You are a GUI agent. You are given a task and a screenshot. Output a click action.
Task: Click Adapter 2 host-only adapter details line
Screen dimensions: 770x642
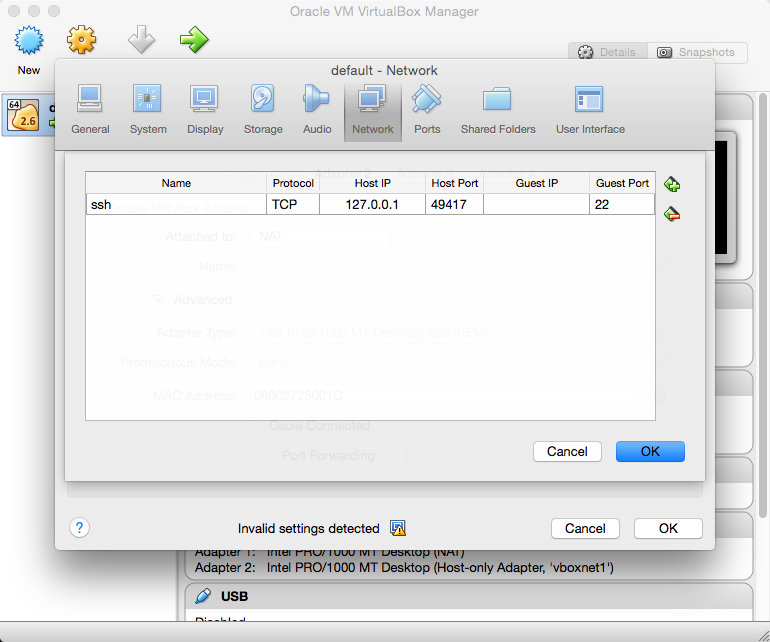click(404, 567)
